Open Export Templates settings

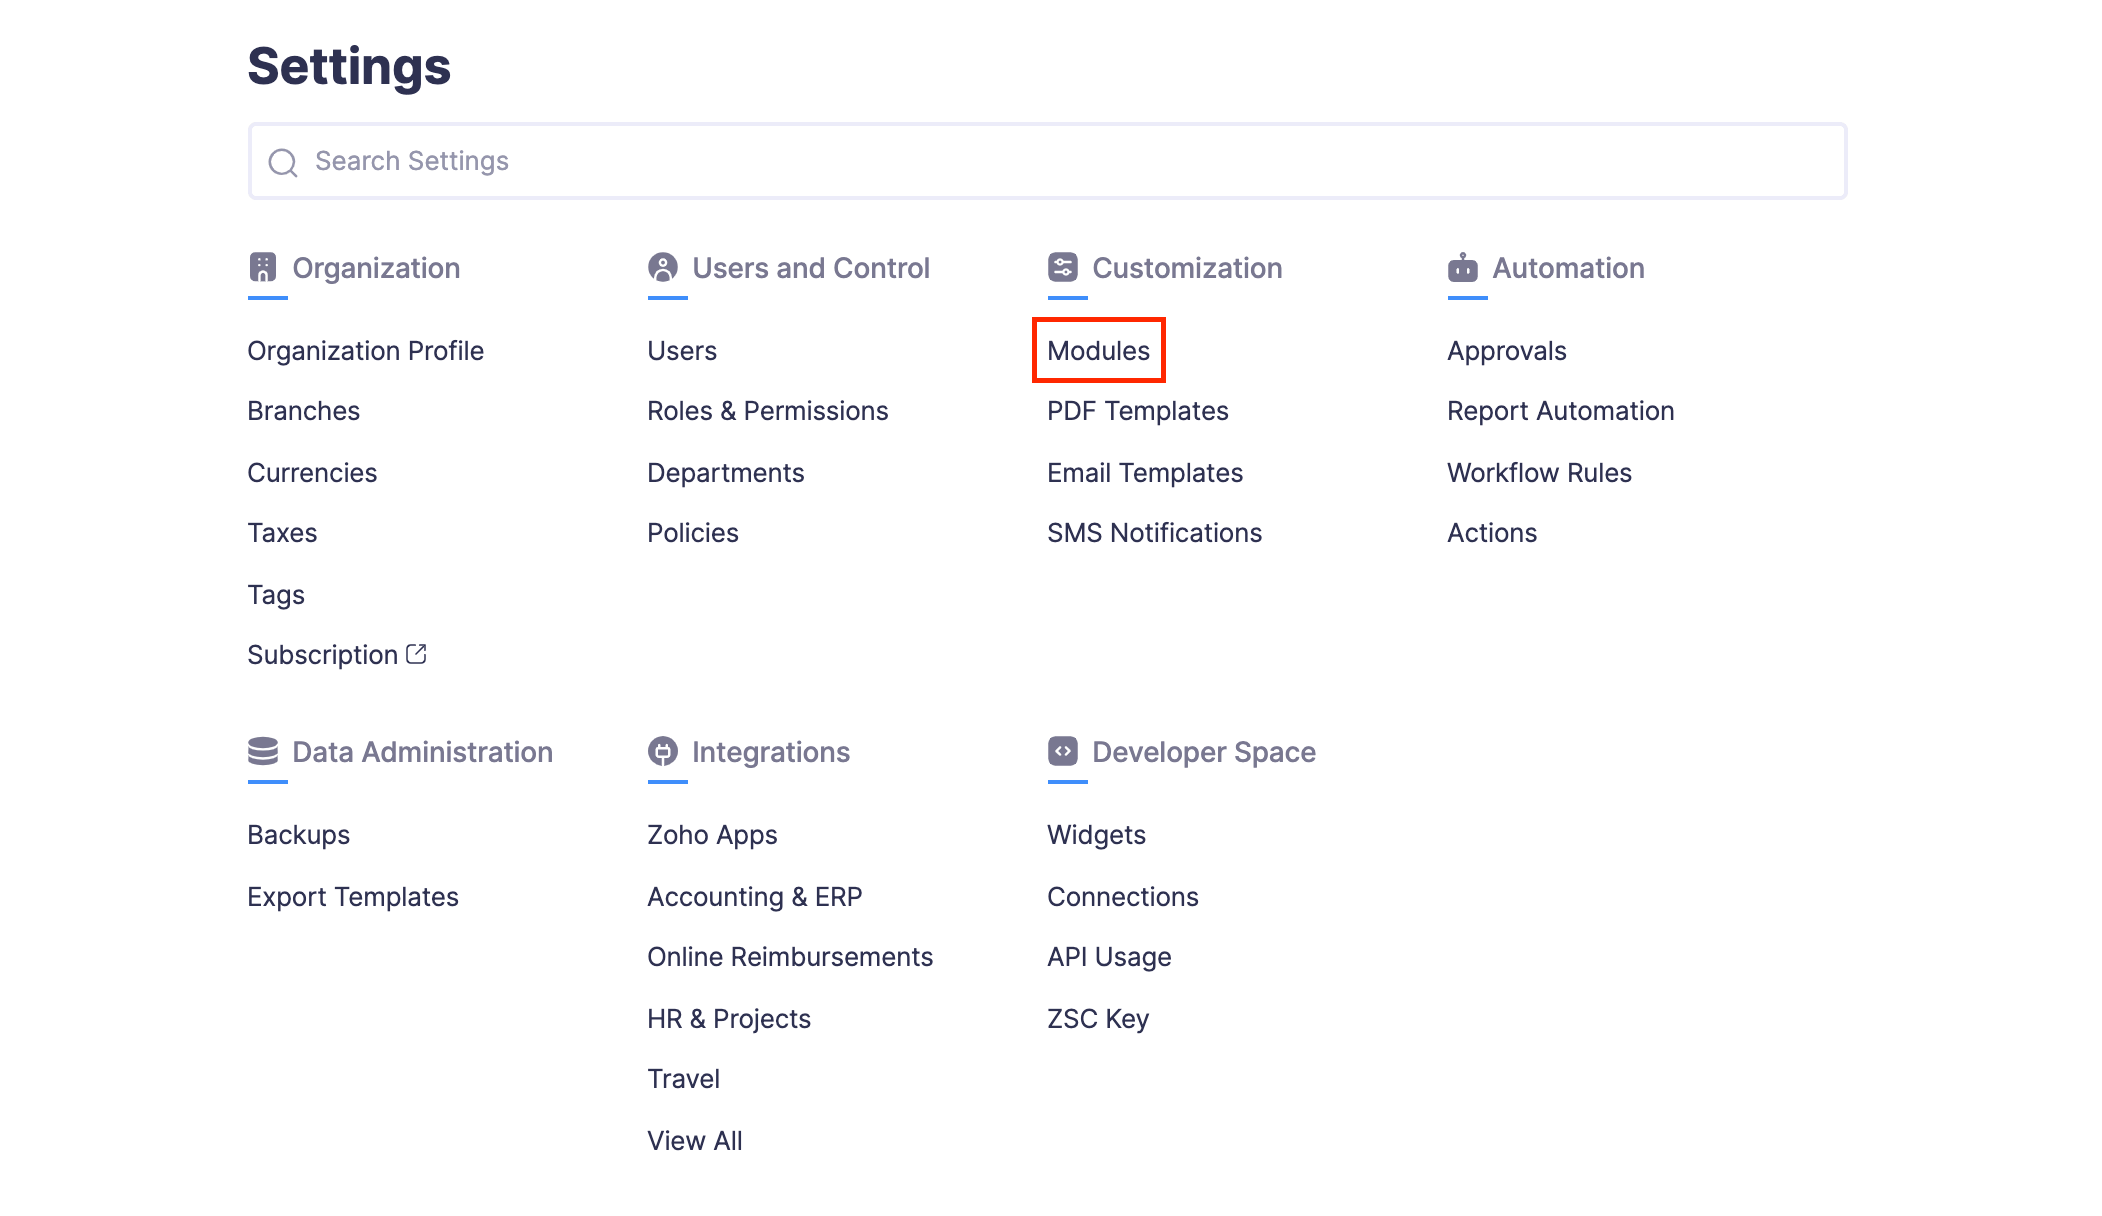coord(353,896)
